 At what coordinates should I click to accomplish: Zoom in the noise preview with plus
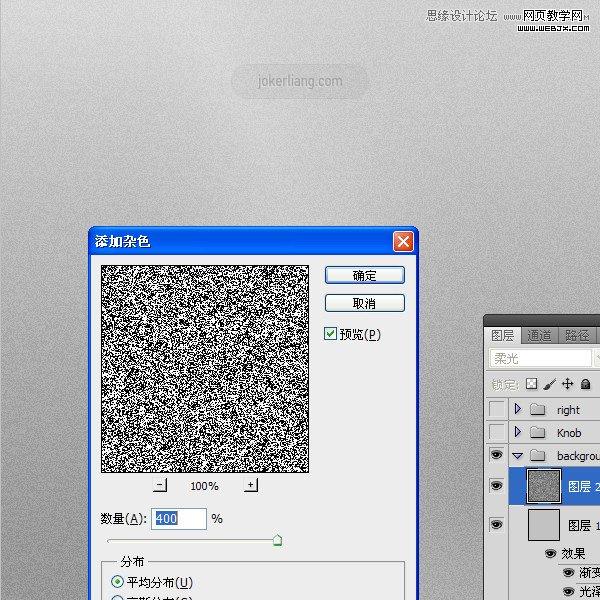[250, 486]
